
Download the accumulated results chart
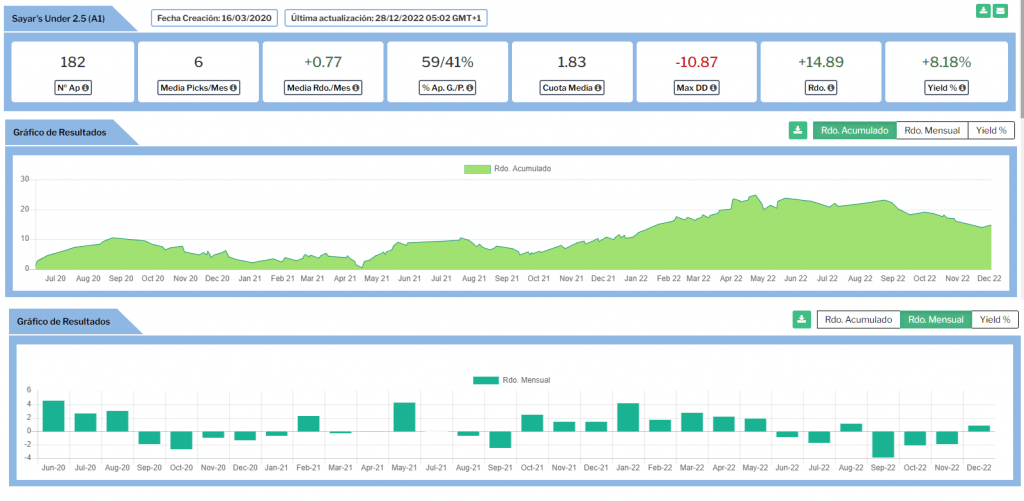click(x=797, y=130)
